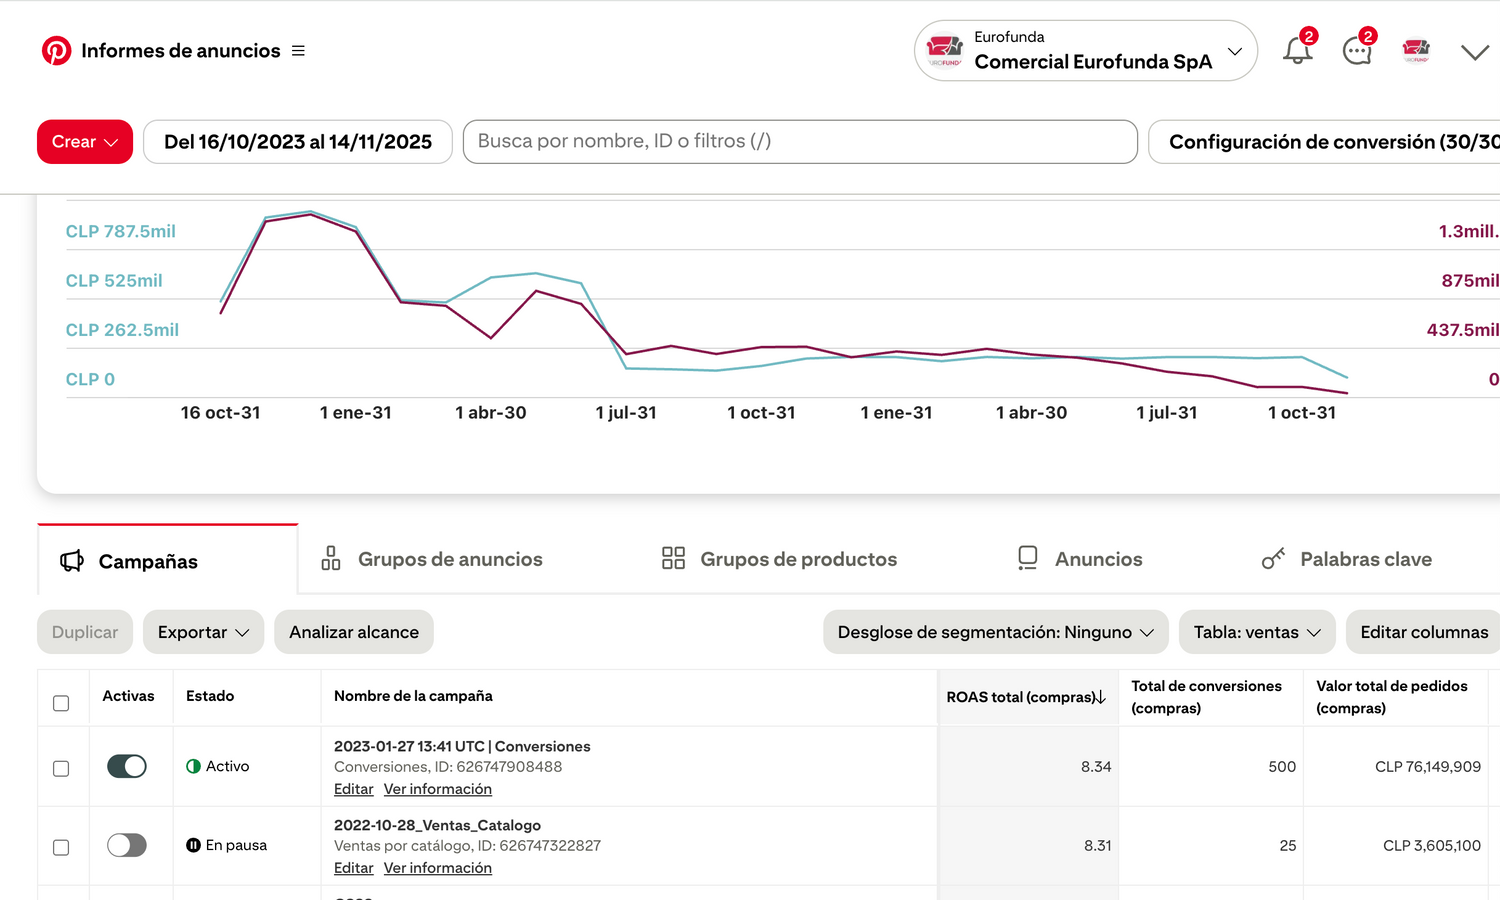Click the Eurofunda profile avatar at top right
1500x900 pixels.
pyautogui.click(x=1416, y=51)
